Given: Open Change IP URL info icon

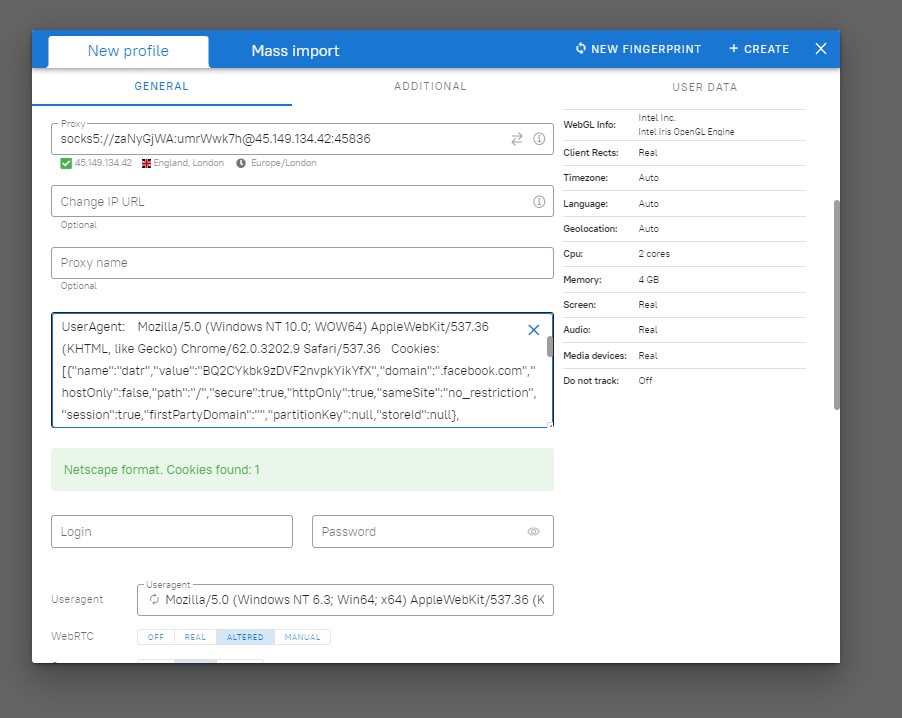Looking at the screenshot, I should [539, 201].
